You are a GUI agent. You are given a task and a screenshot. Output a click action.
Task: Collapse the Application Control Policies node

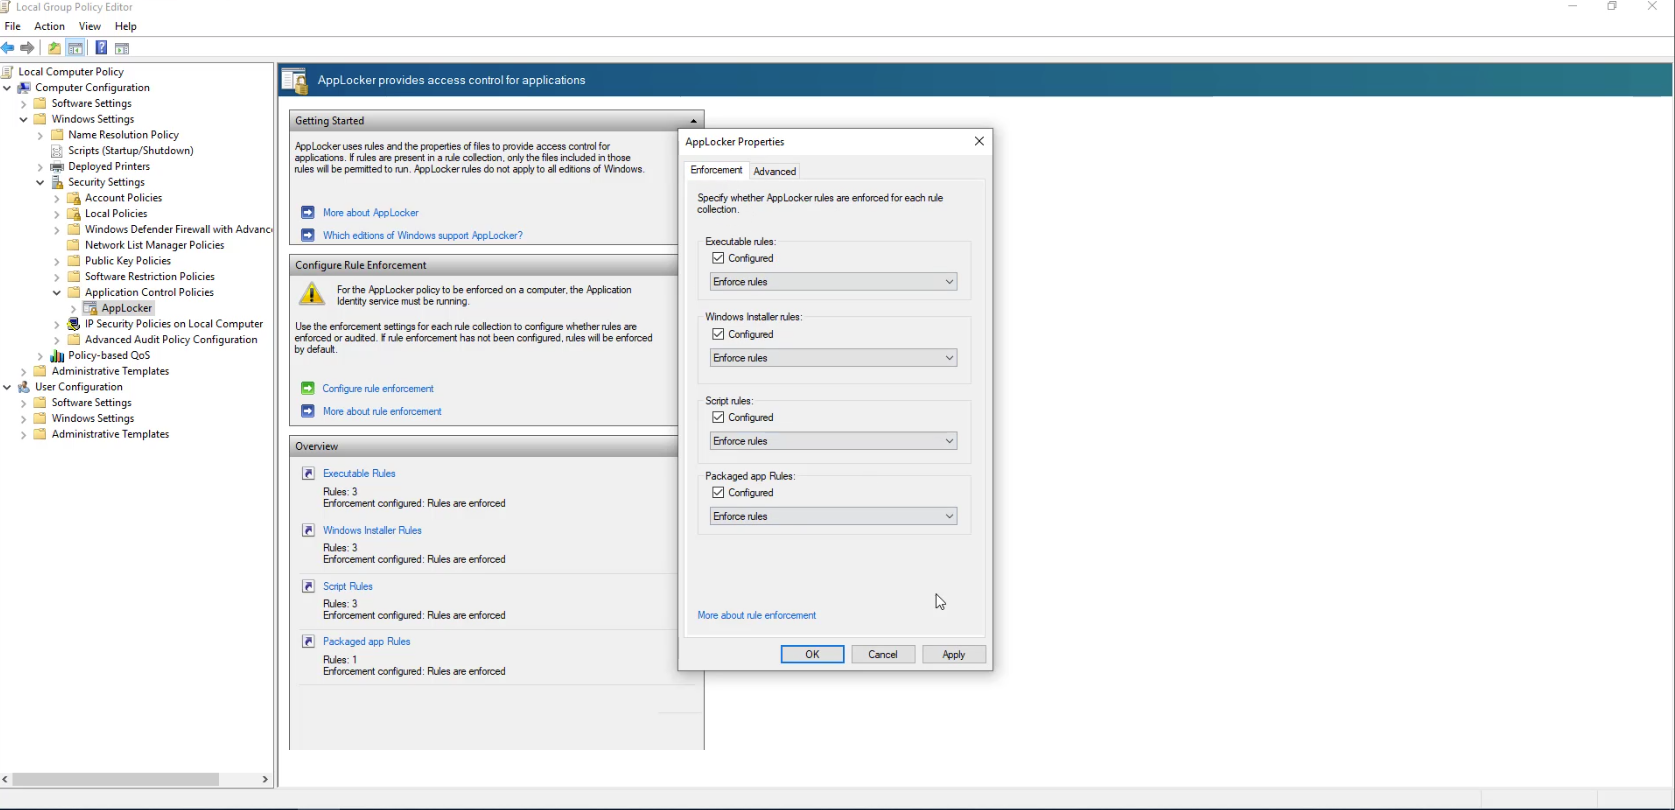57,293
